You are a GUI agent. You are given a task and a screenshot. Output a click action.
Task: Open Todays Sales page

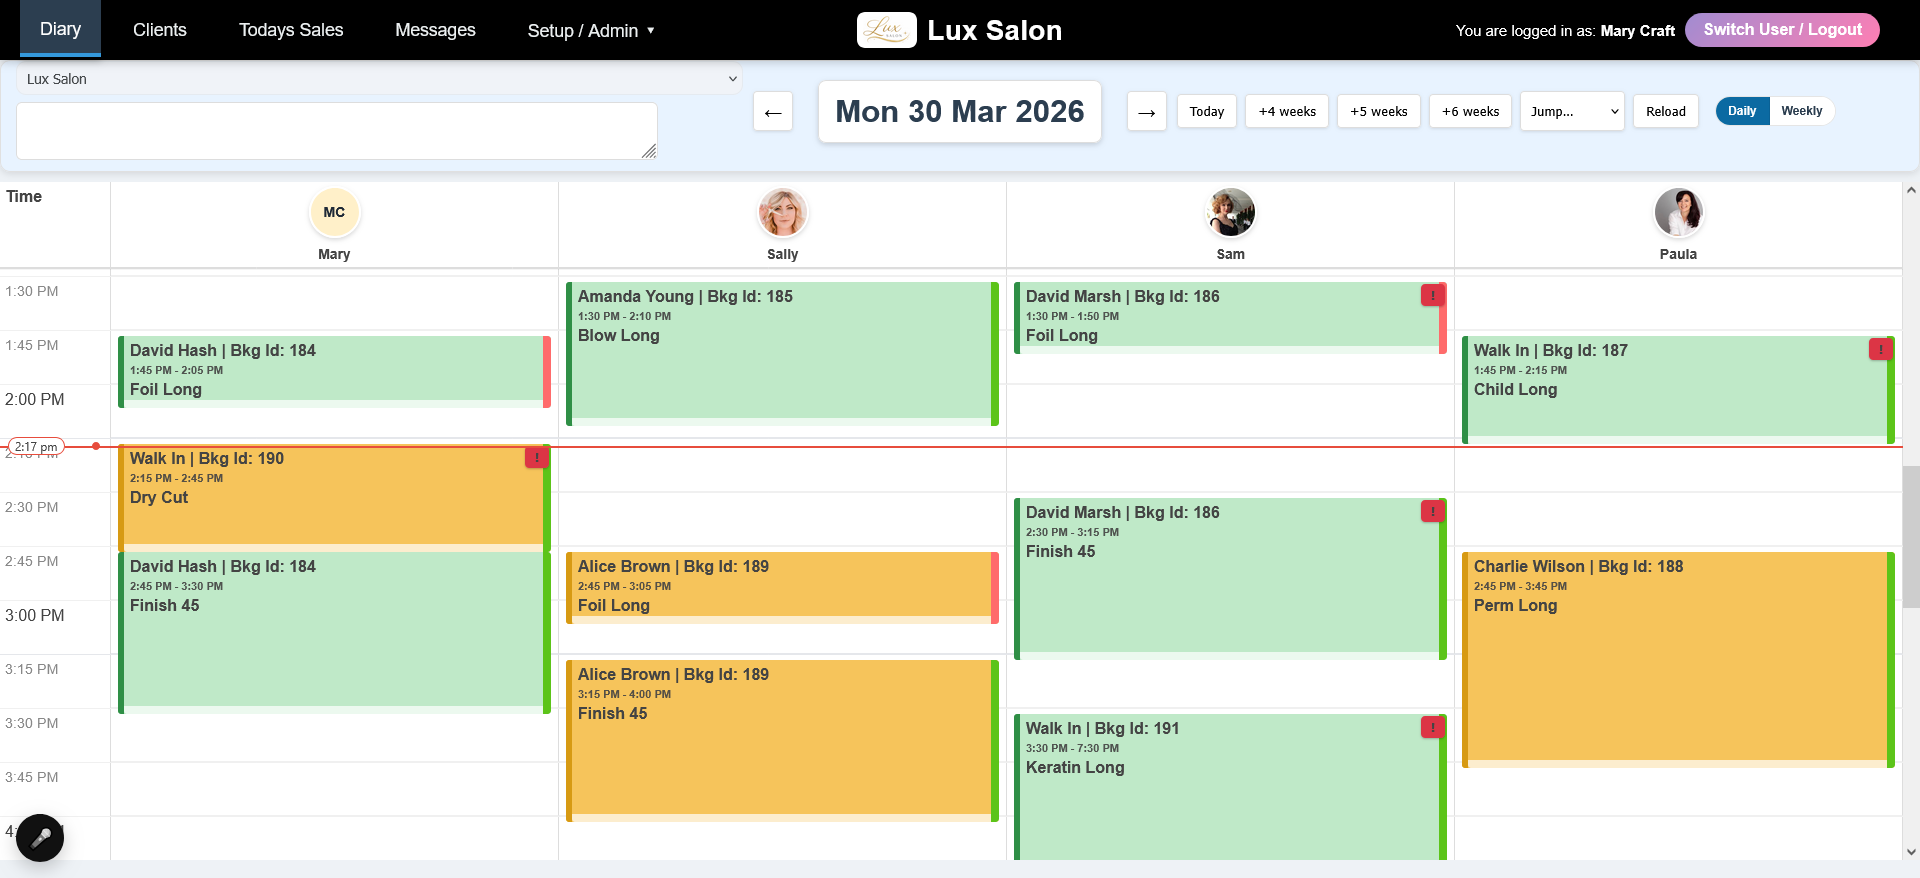[x=291, y=30]
